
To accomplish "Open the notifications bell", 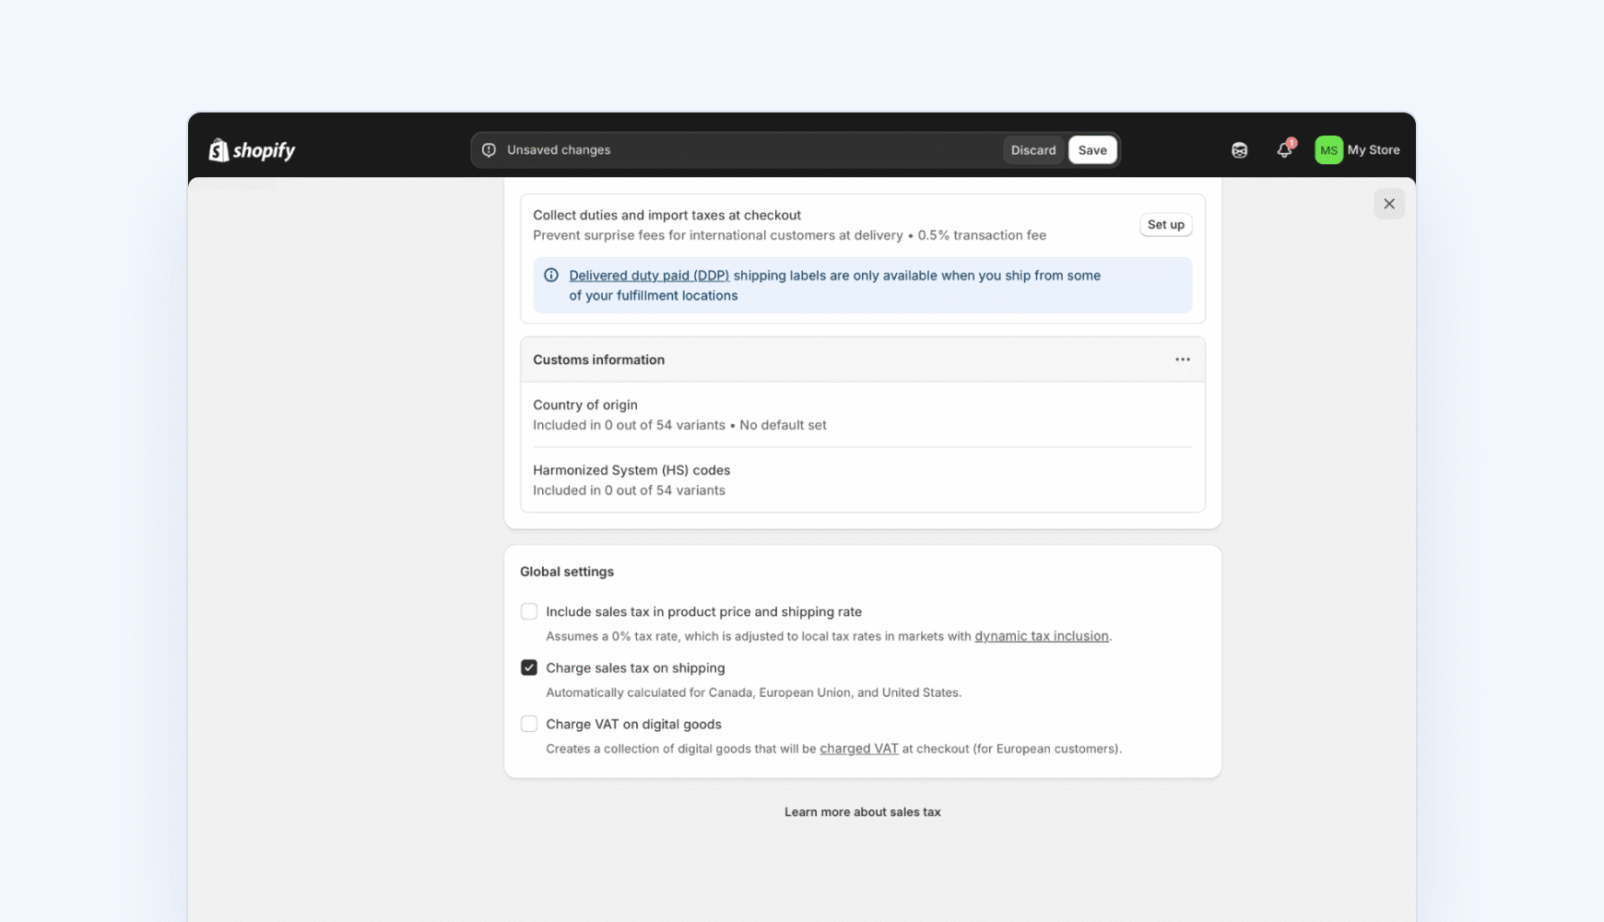I will pyautogui.click(x=1285, y=150).
